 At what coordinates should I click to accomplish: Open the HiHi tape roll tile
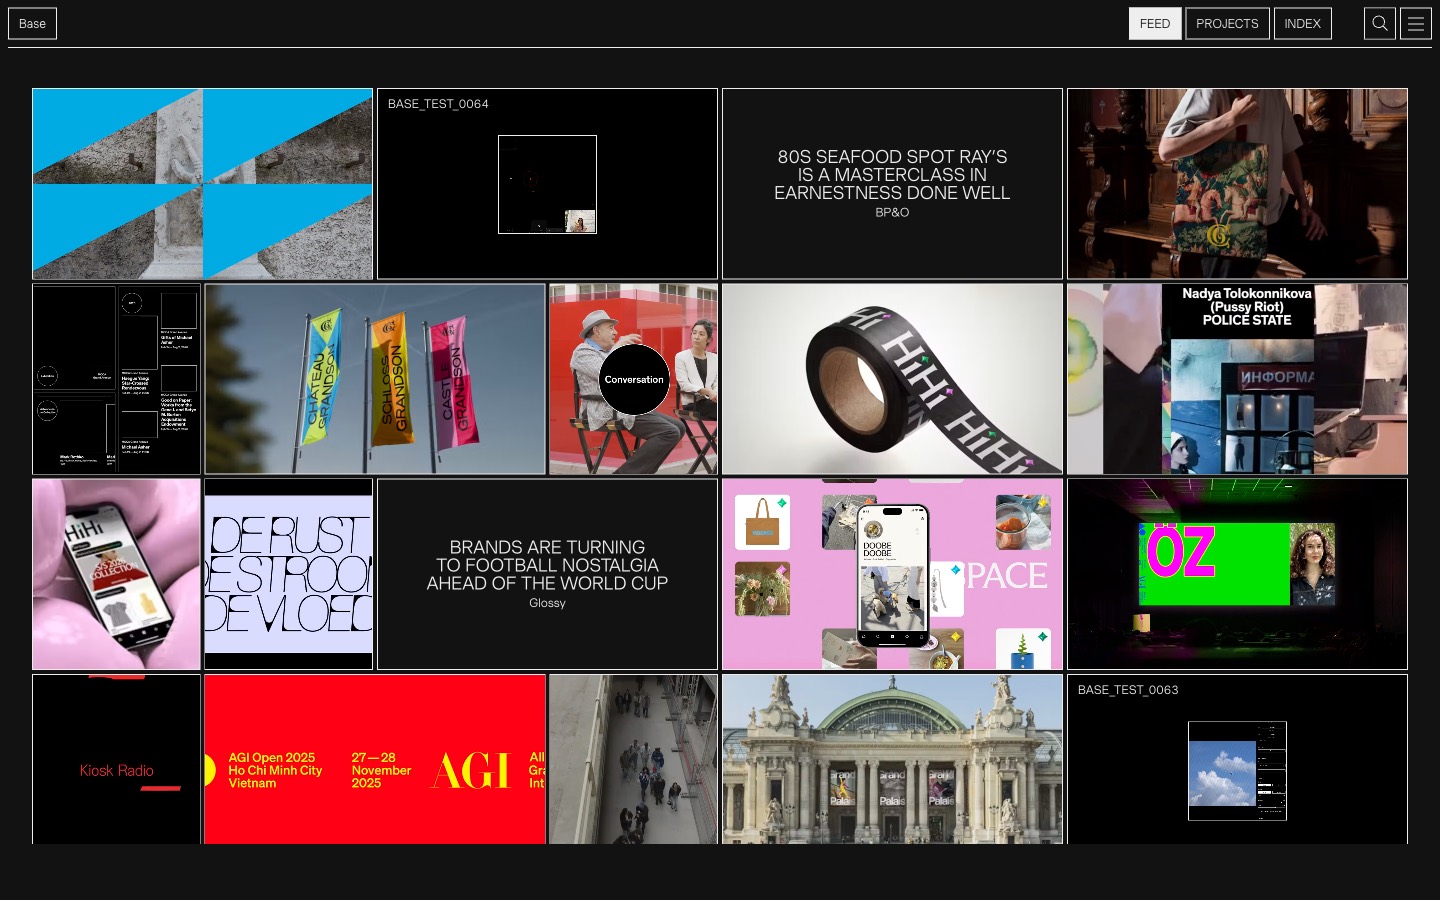pyautogui.click(x=892, y=379)
